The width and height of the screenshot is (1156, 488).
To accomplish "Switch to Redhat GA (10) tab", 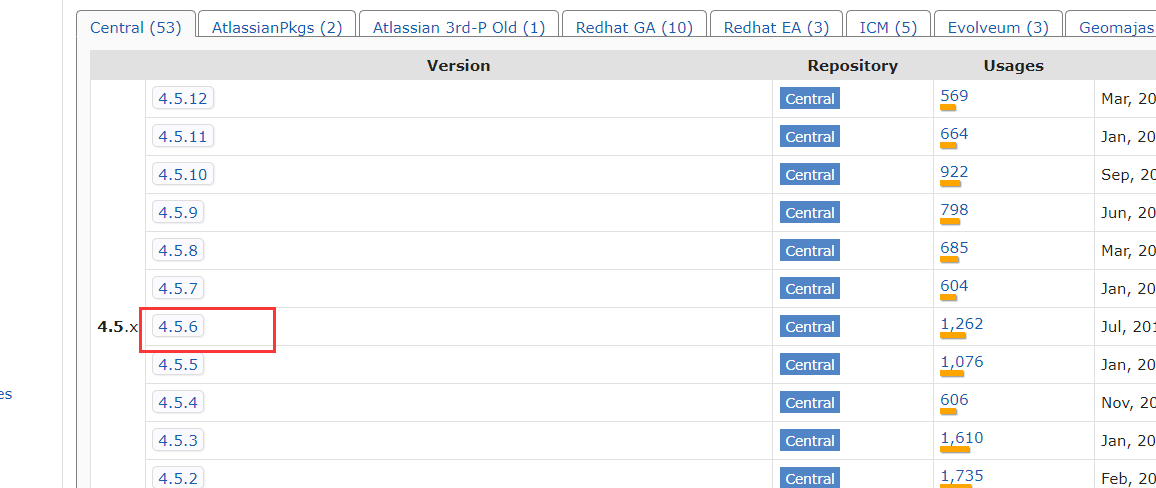I will tap(634, 27).
